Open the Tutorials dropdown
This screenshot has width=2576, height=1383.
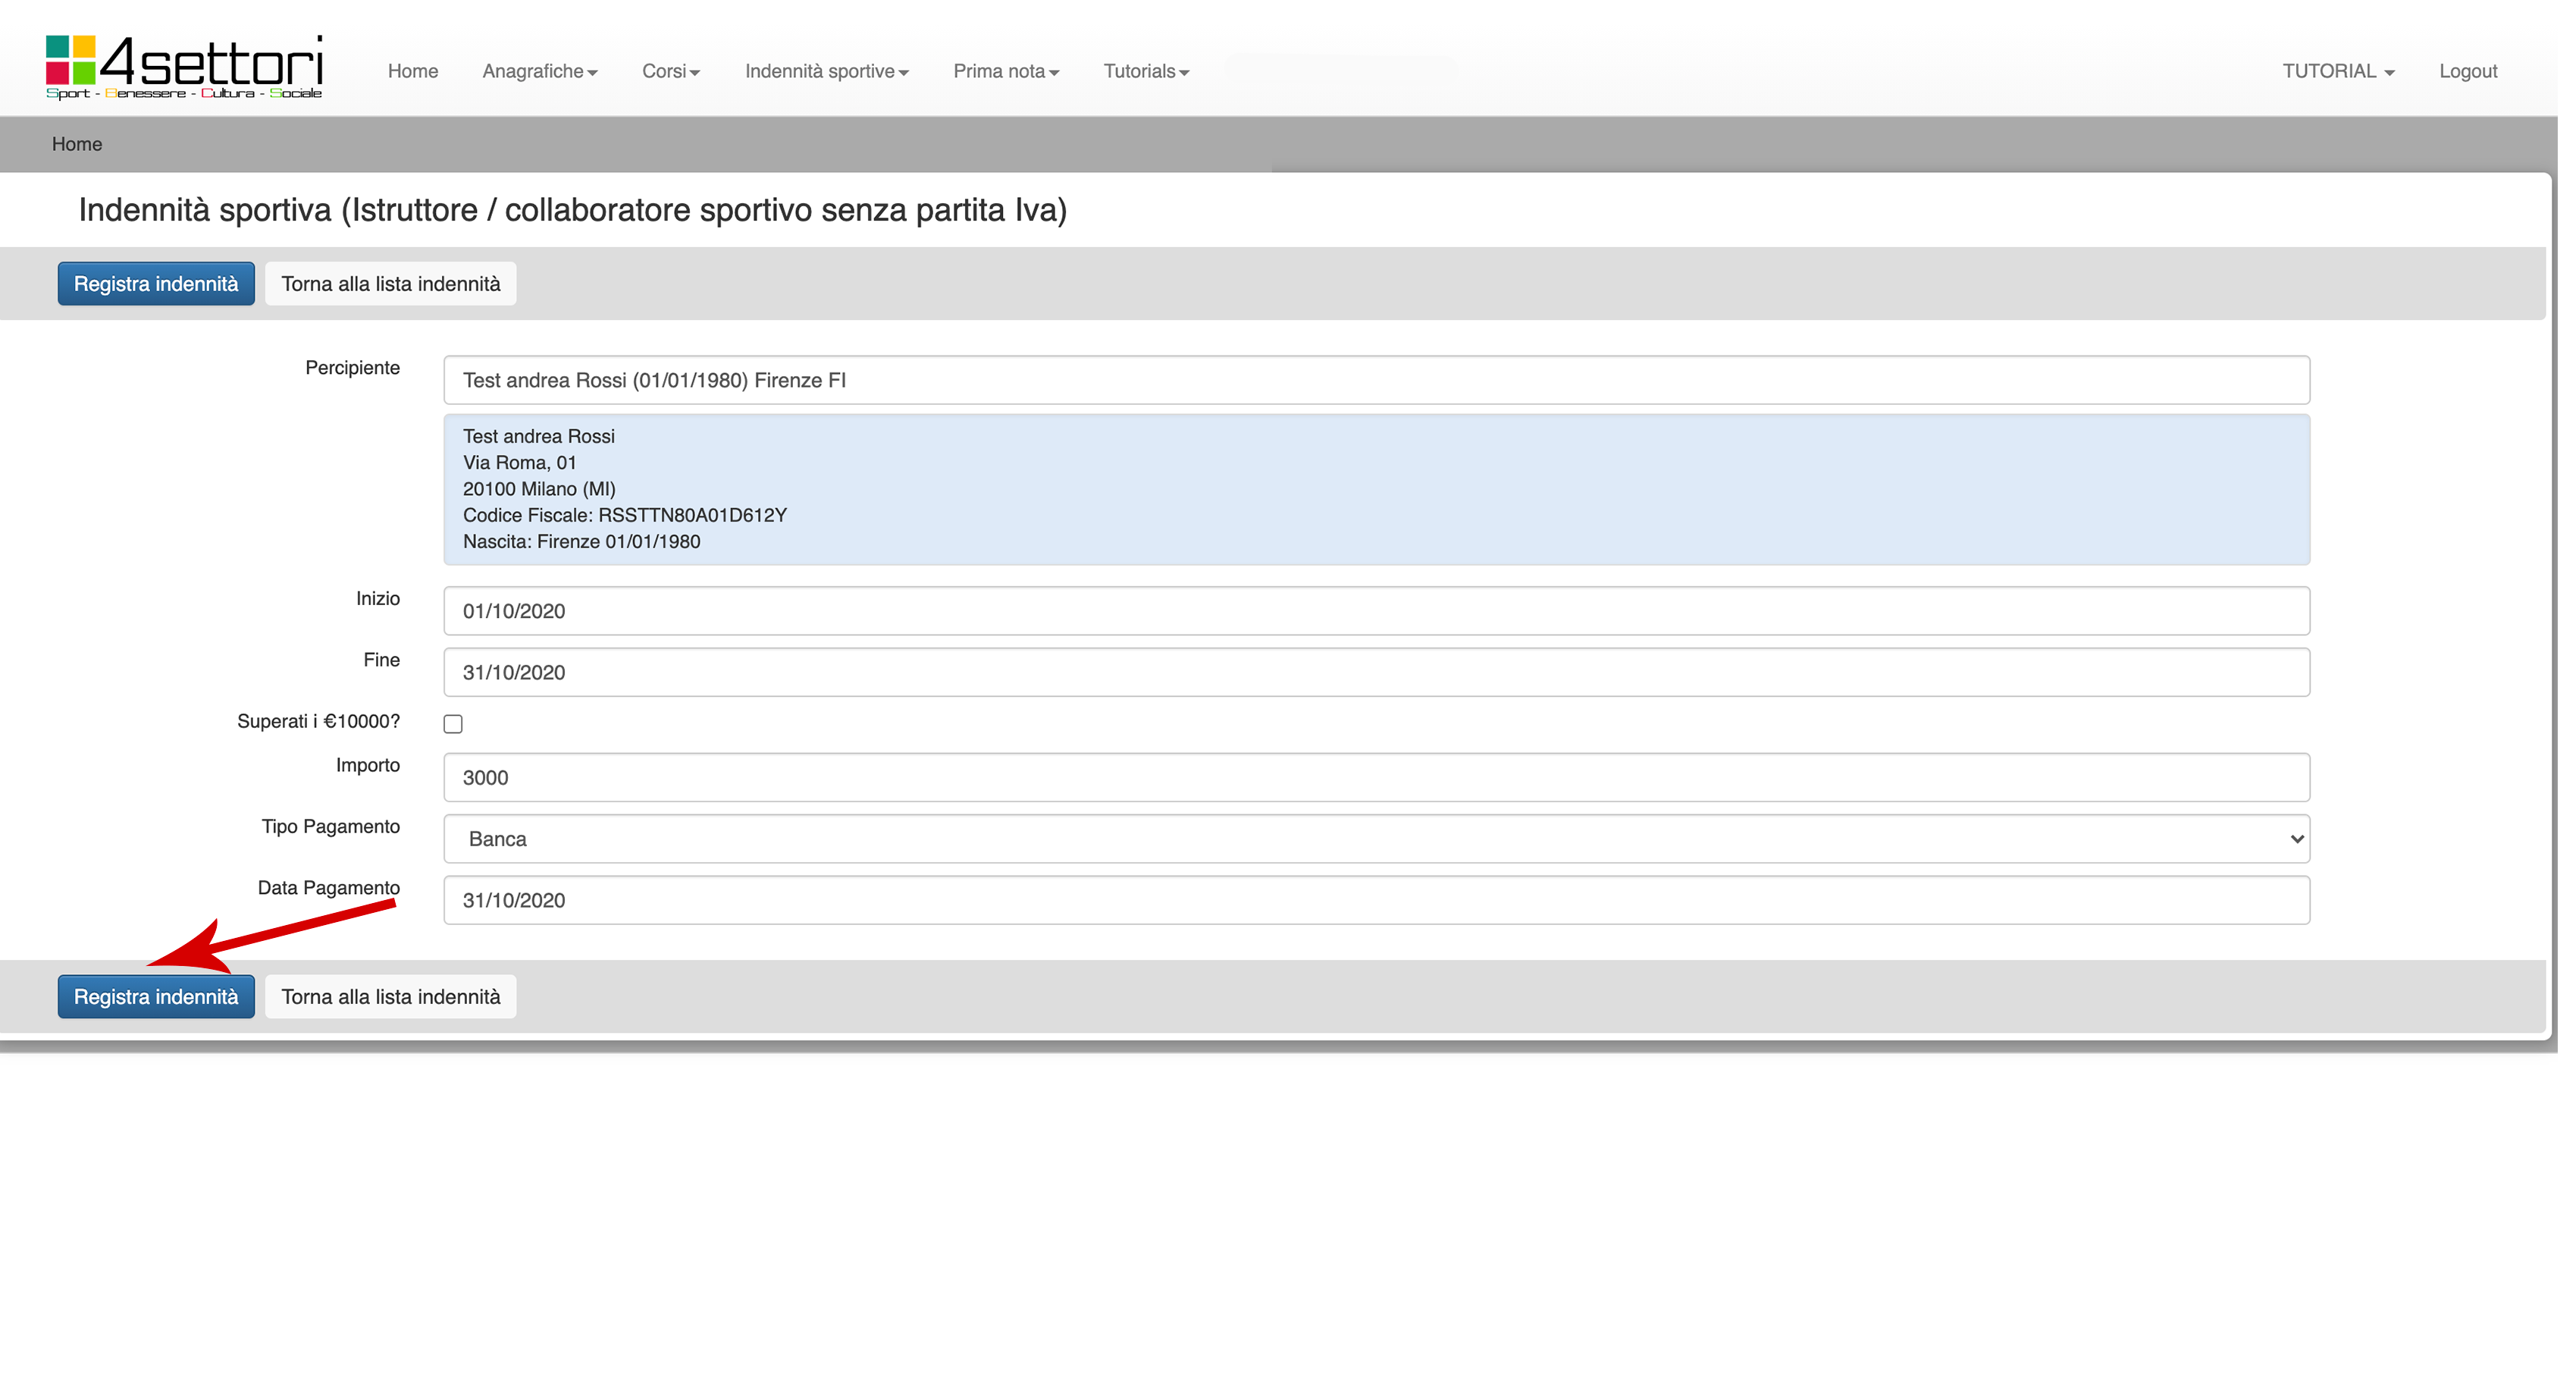click(1145, 71)
